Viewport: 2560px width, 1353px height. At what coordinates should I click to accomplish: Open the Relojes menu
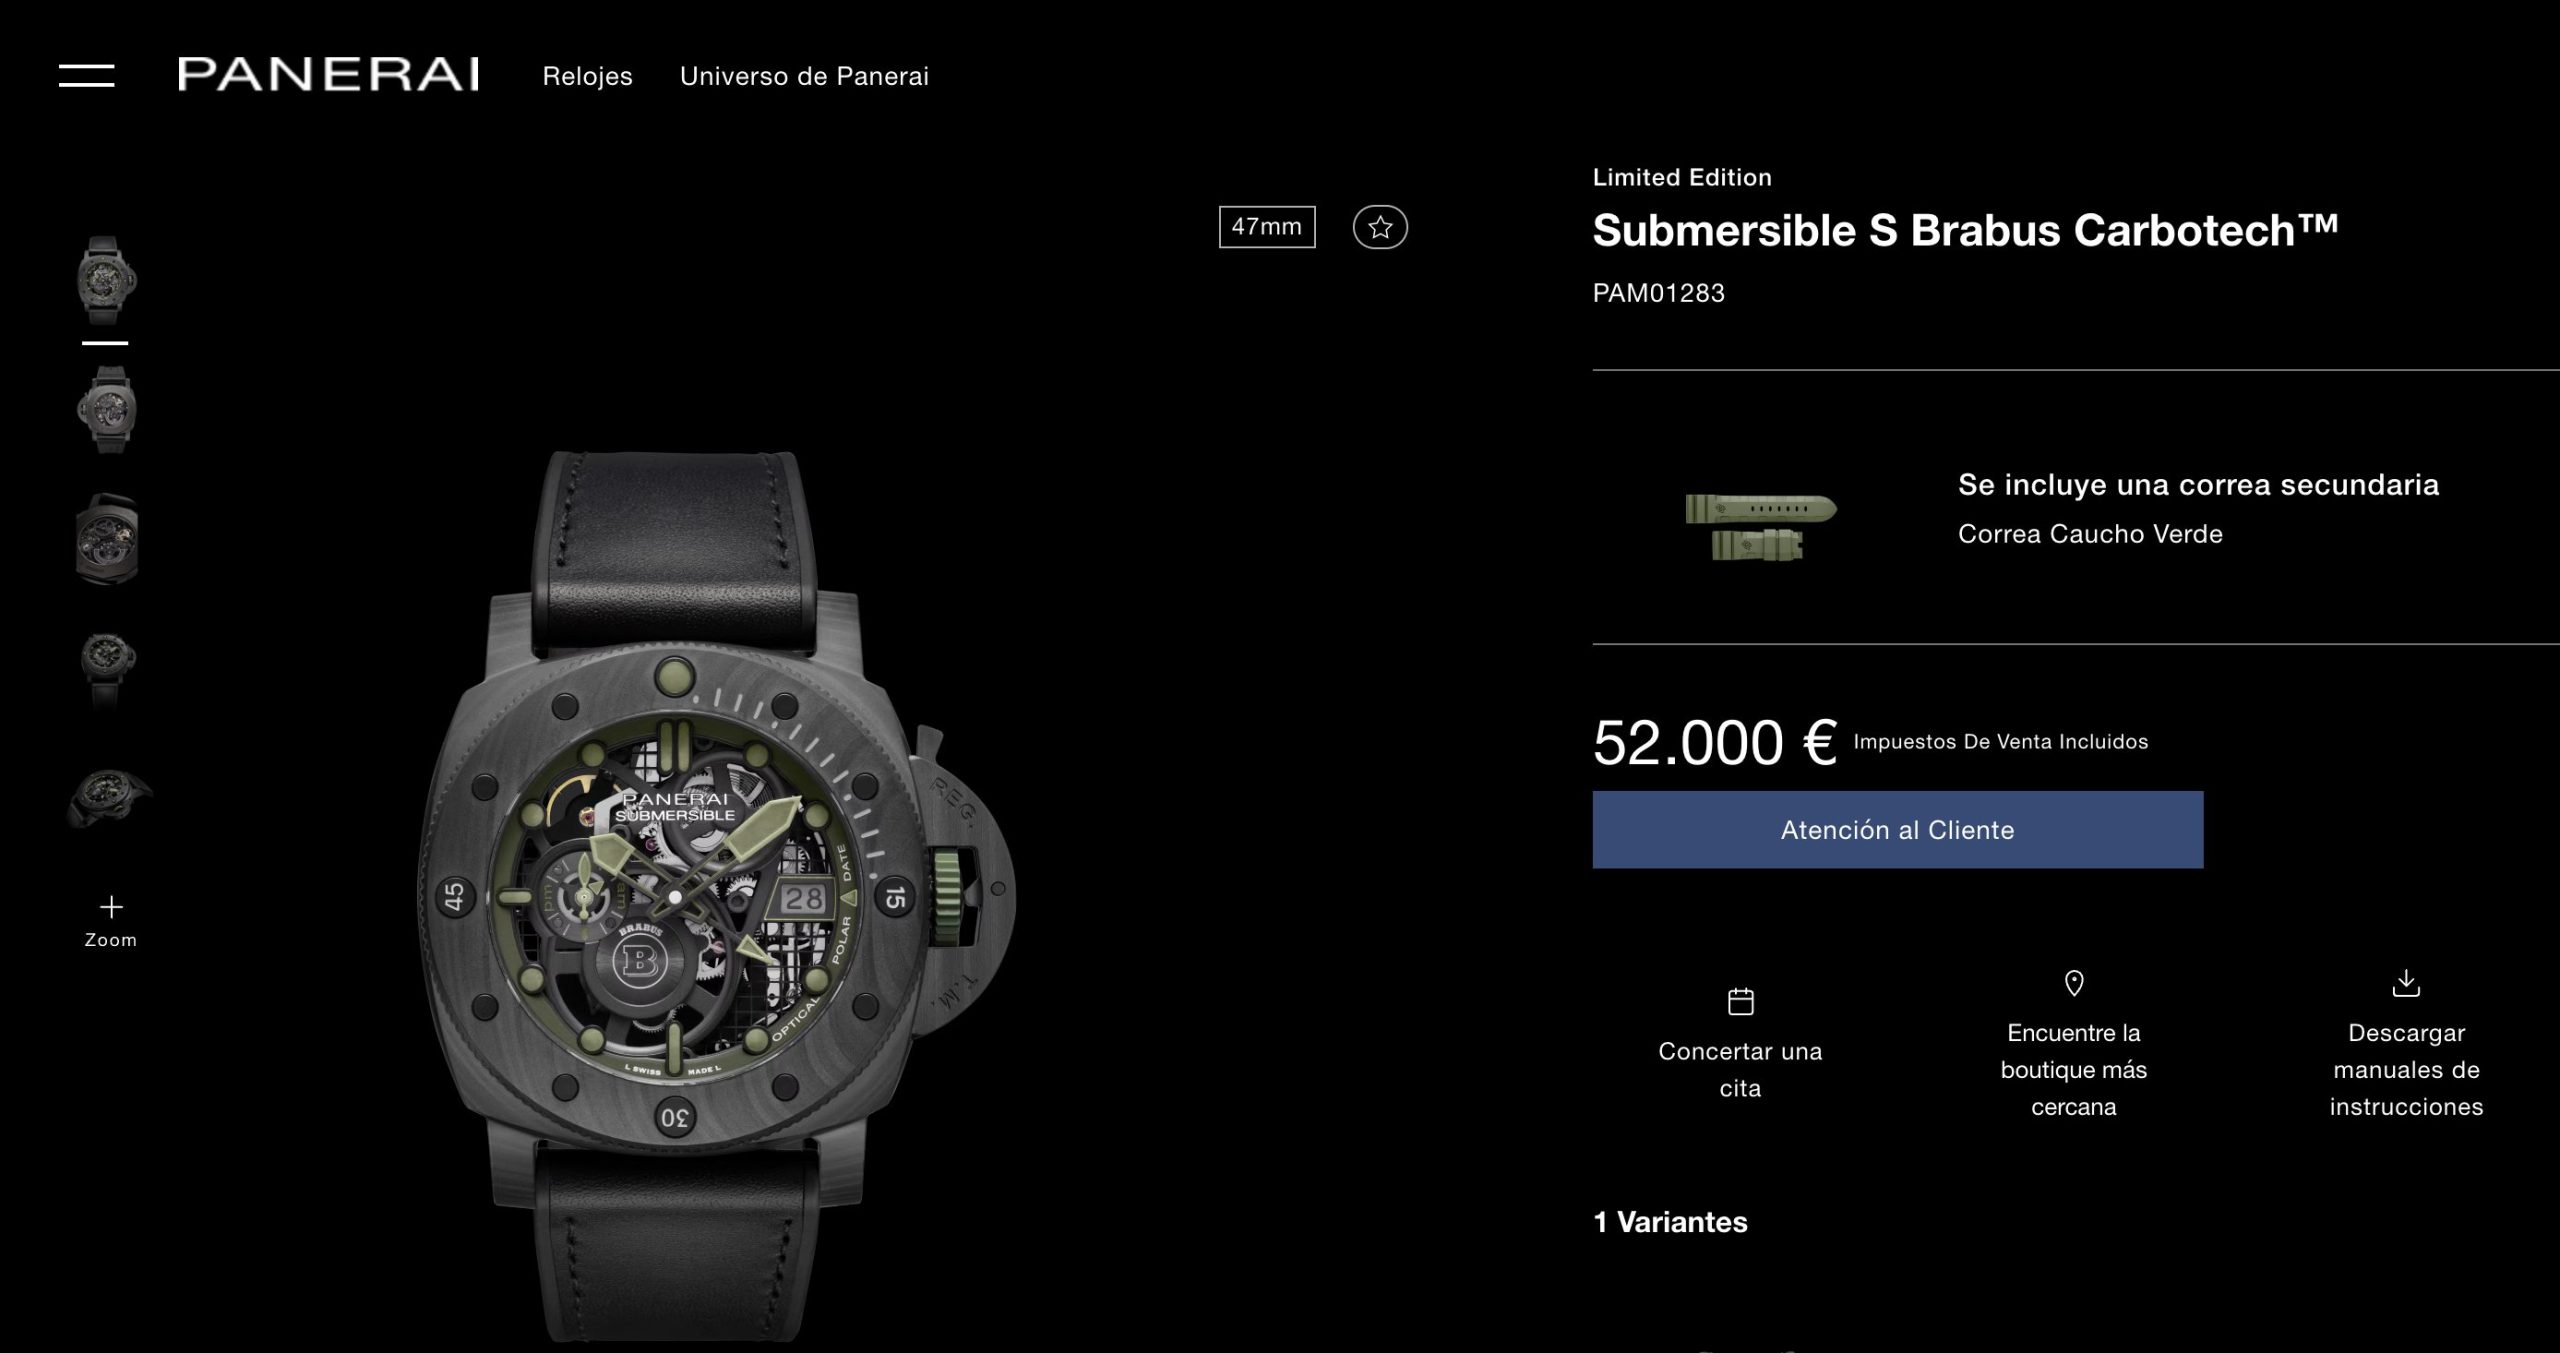point(587,76)
